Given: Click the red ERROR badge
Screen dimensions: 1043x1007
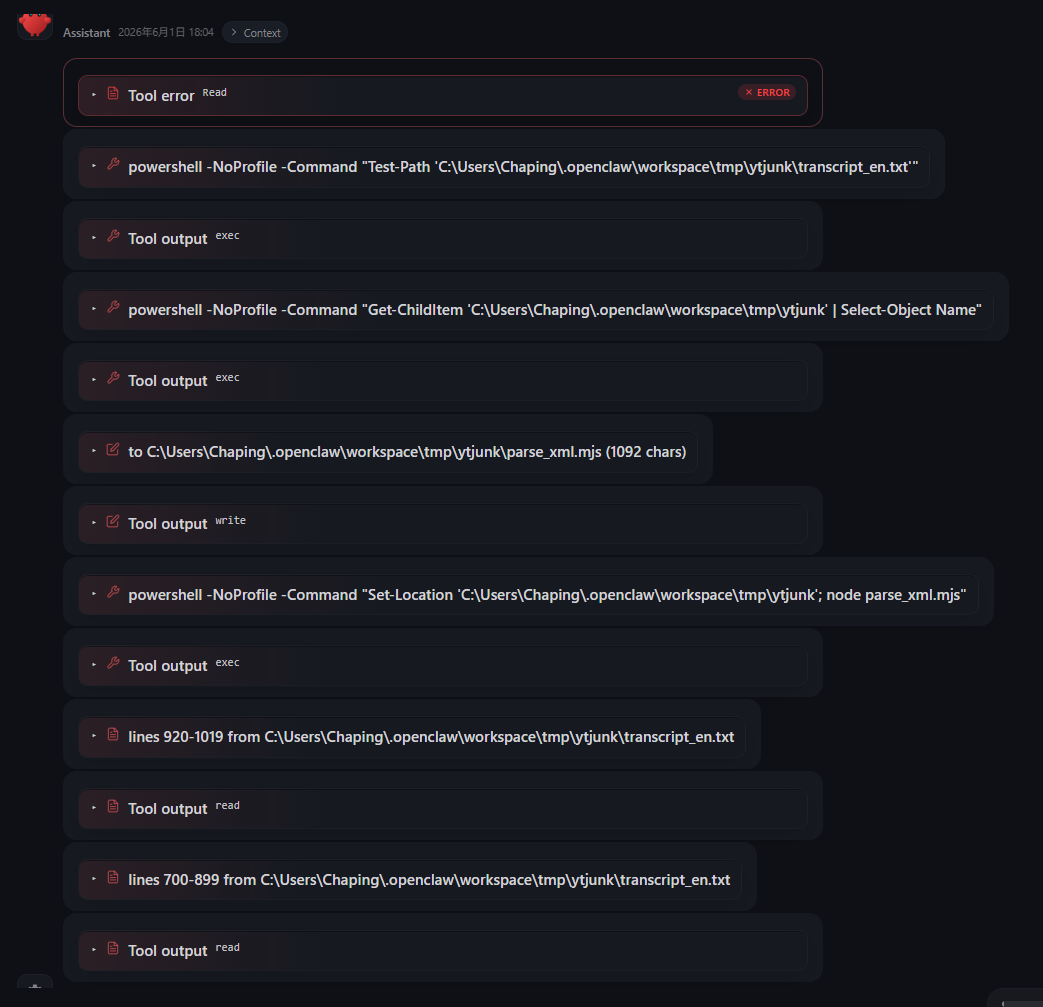Looking at the screenshot, I should point(767,92).
